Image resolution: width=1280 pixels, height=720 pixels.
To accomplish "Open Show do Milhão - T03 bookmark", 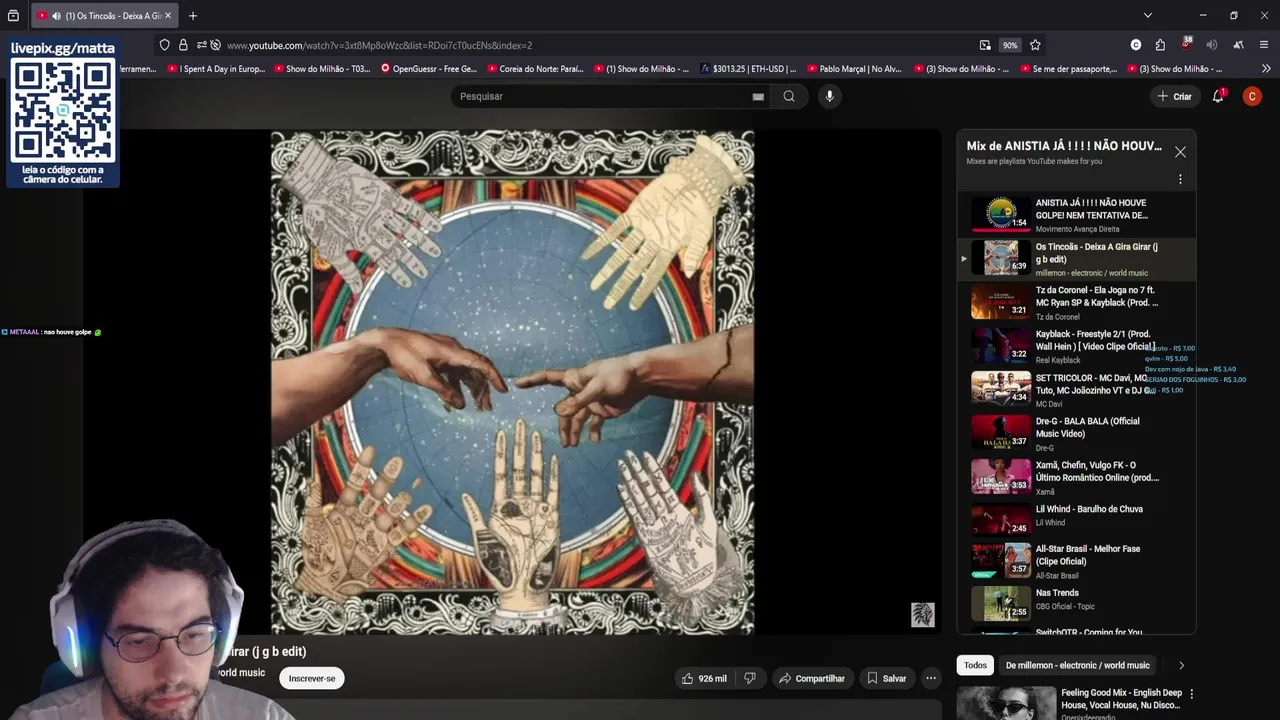I will coord(322,69).
